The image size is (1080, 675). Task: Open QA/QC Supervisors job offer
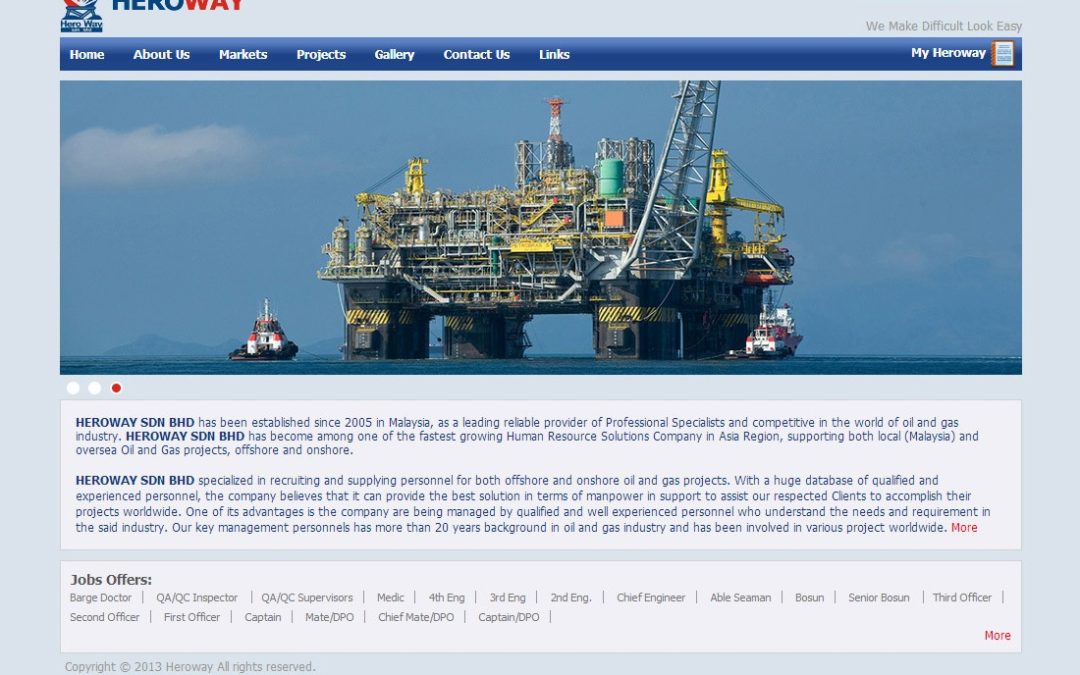[x=307, y=598]
